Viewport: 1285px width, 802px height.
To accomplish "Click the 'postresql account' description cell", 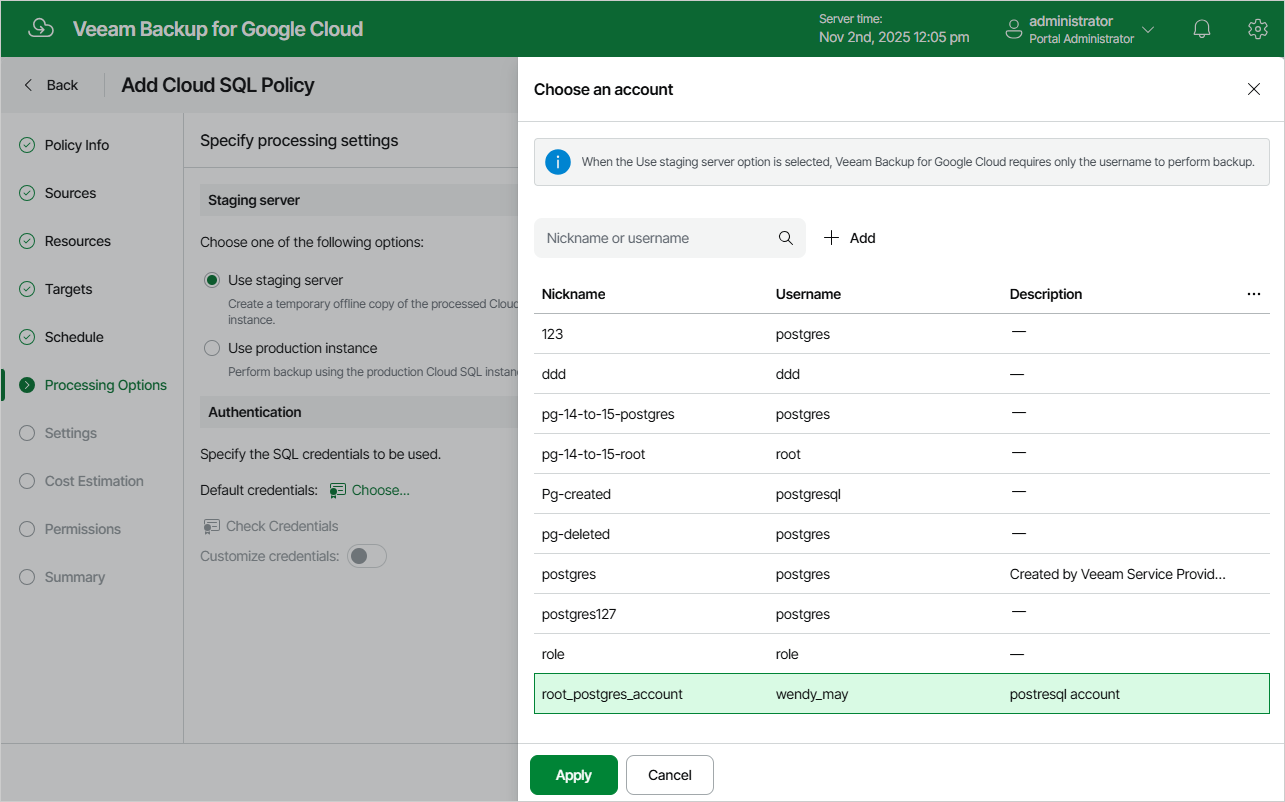I will (1065, 694).
